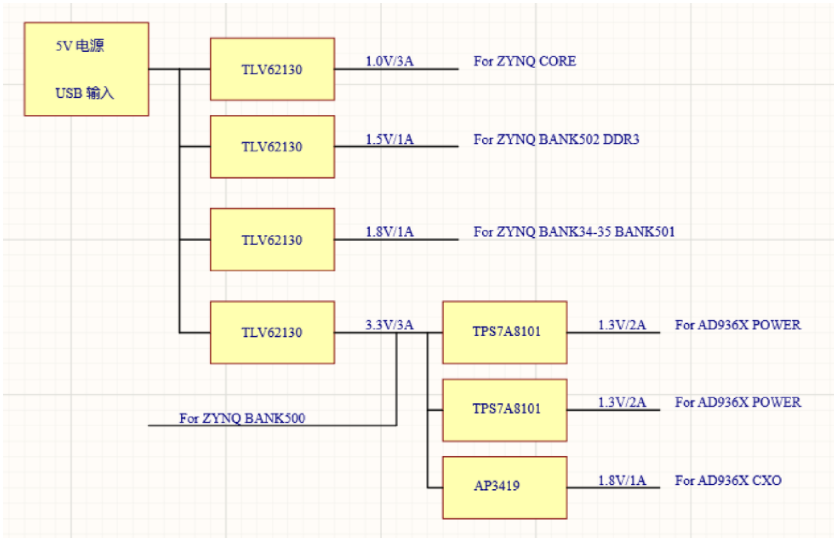Select the TLV62130 block outputting 1.5V/1A
The height and width of the screenshot is (539, 834).
[x=272, y=147]
